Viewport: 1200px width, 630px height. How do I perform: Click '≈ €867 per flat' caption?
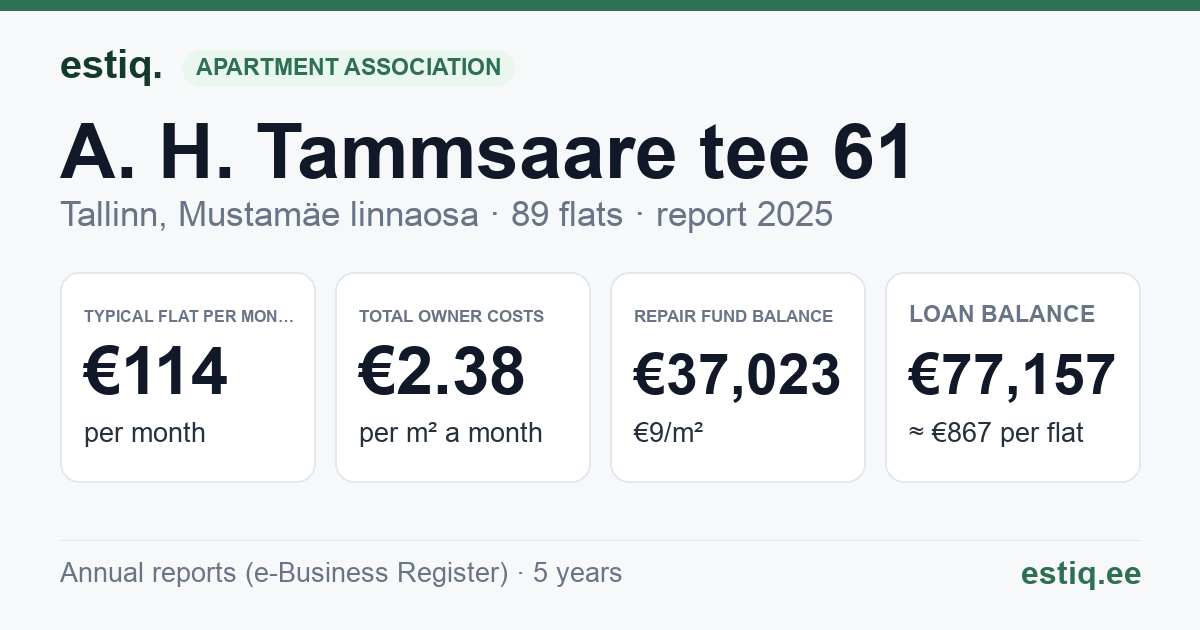(x=996, y=433)
